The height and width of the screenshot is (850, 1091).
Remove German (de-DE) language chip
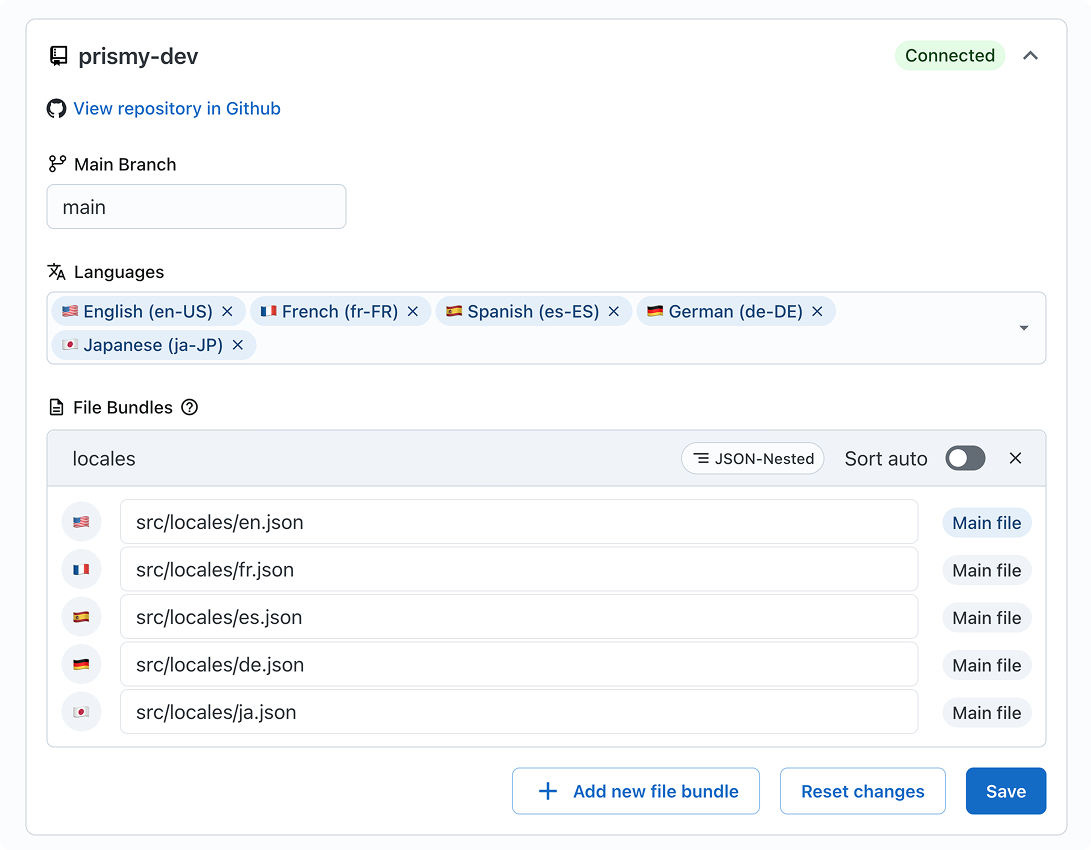point(818,312)
